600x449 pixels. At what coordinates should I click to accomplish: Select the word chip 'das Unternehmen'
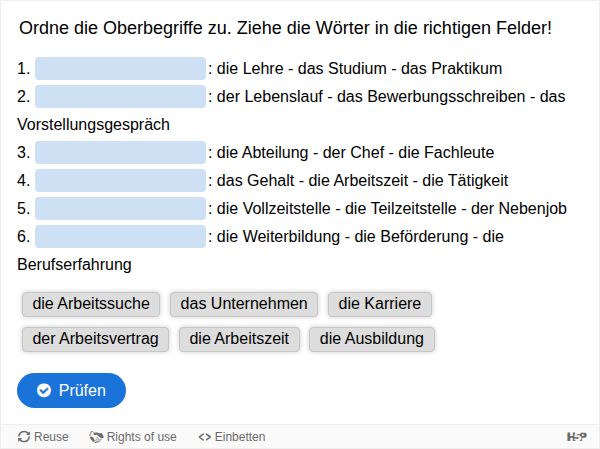click(x=244, y=304)
